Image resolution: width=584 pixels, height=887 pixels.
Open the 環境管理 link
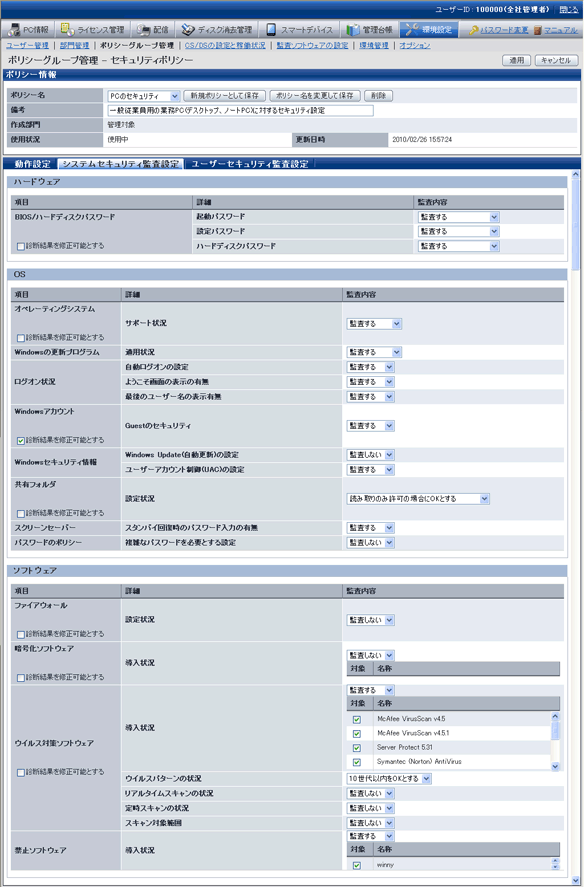click(374, 45)
